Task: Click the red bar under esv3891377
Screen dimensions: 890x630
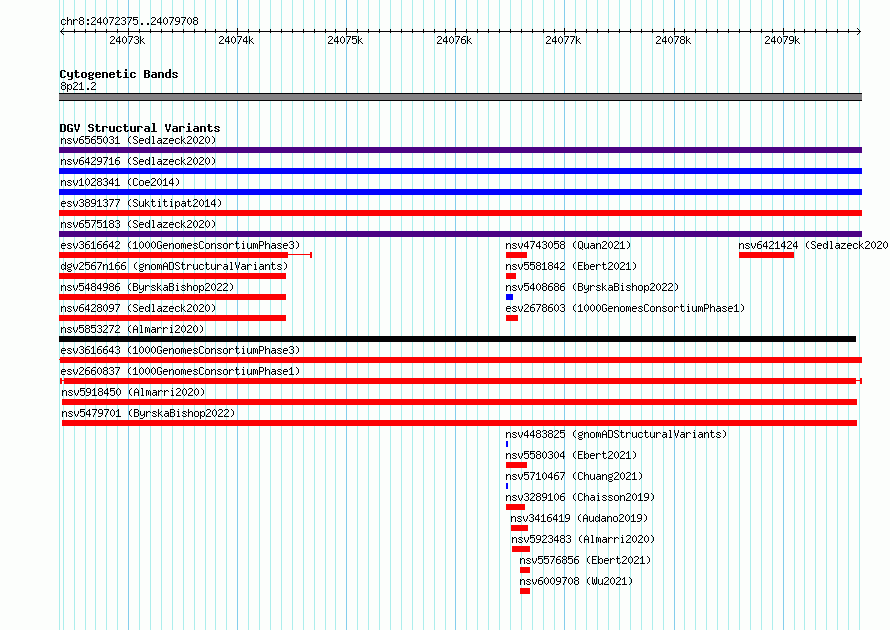Action: click(460, 213)
